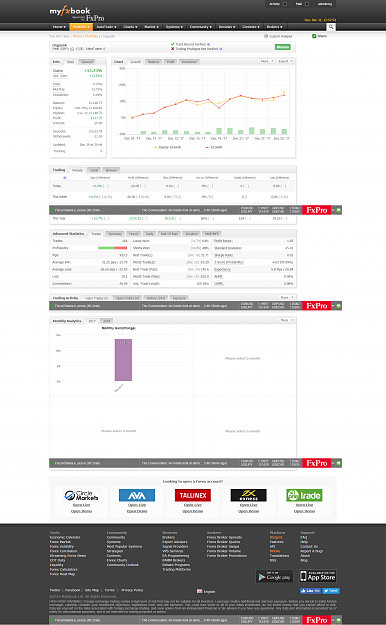Switch to the Stats tab
The height and width of the screenshot is (625, 386).
click(70, 62)
